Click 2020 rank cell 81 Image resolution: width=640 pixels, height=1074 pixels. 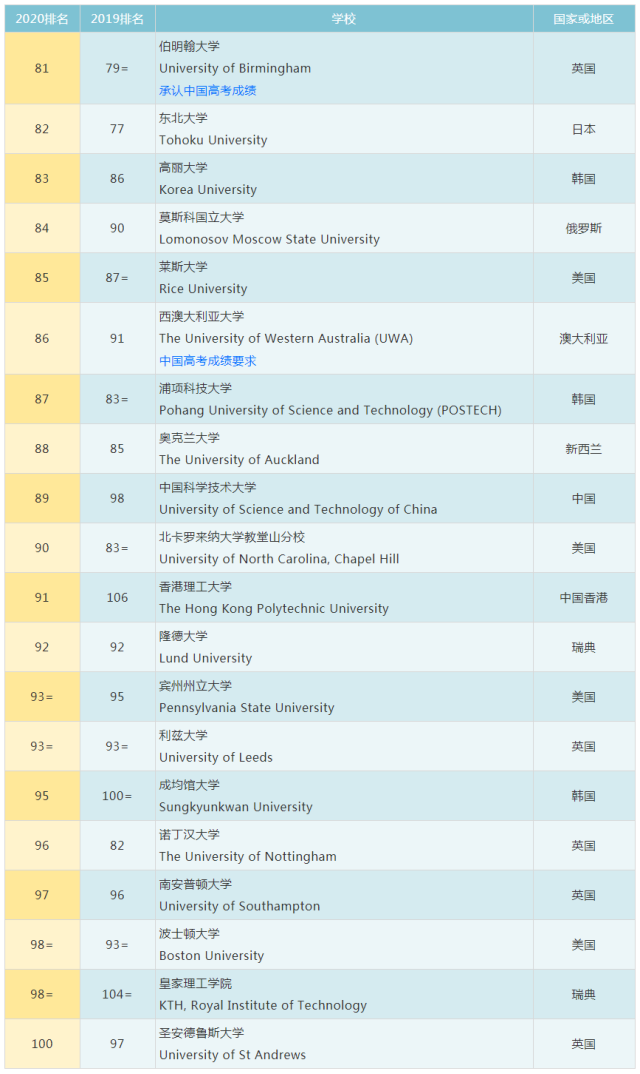tap(42, 68)
